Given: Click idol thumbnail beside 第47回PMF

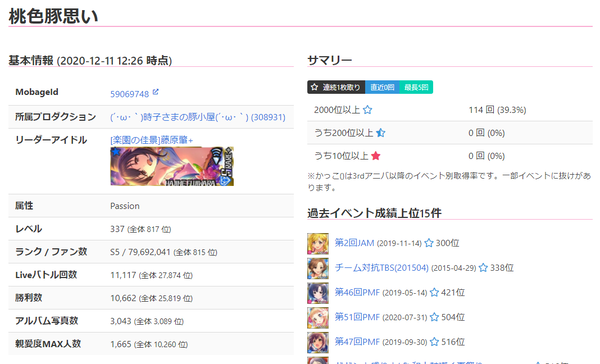Looking at the screenshot, I should pos(318,342).
